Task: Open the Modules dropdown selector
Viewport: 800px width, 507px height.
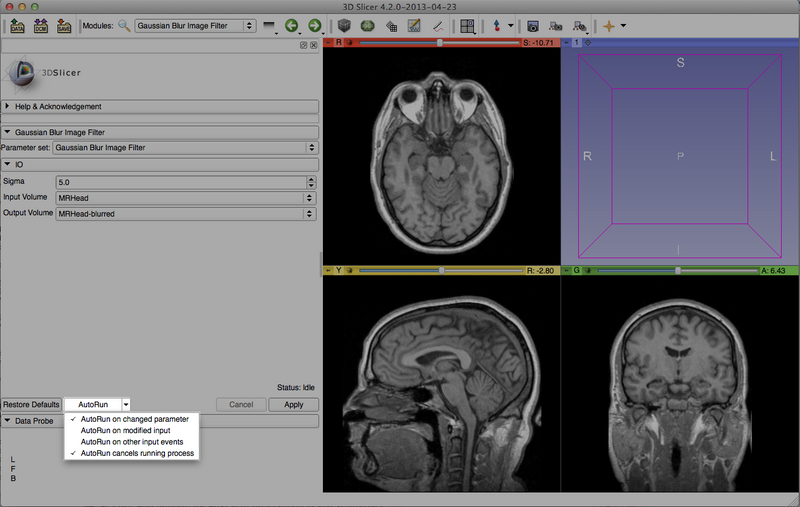Action: (x=195, y=25)
